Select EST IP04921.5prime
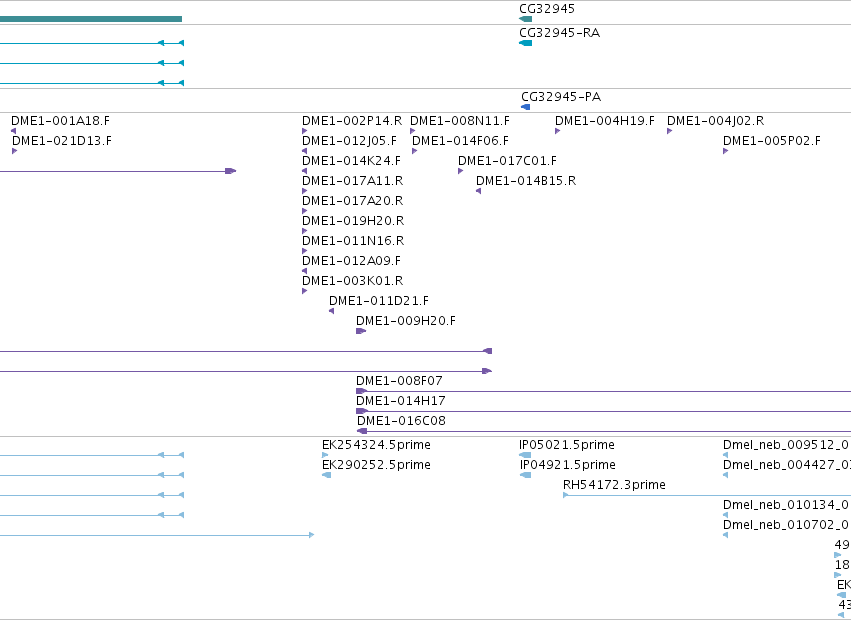 click(568, 465)
